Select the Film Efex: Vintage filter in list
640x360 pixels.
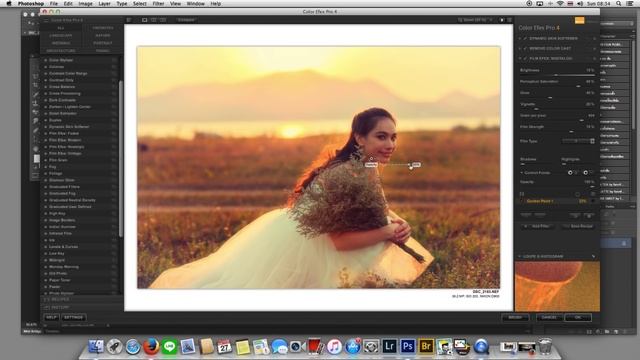point(65,153)
